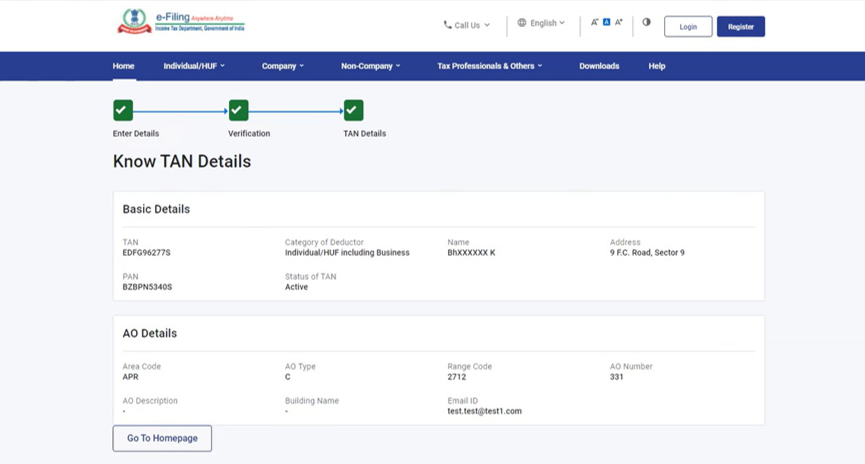Go to the Home tab
865x464 pixels.
click(x=124, y=66)
